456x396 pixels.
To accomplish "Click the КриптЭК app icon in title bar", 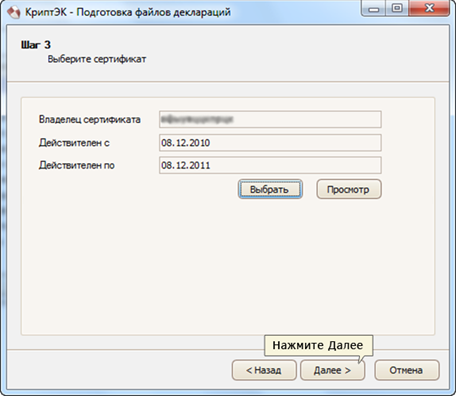I will click(x=14, y=12).
